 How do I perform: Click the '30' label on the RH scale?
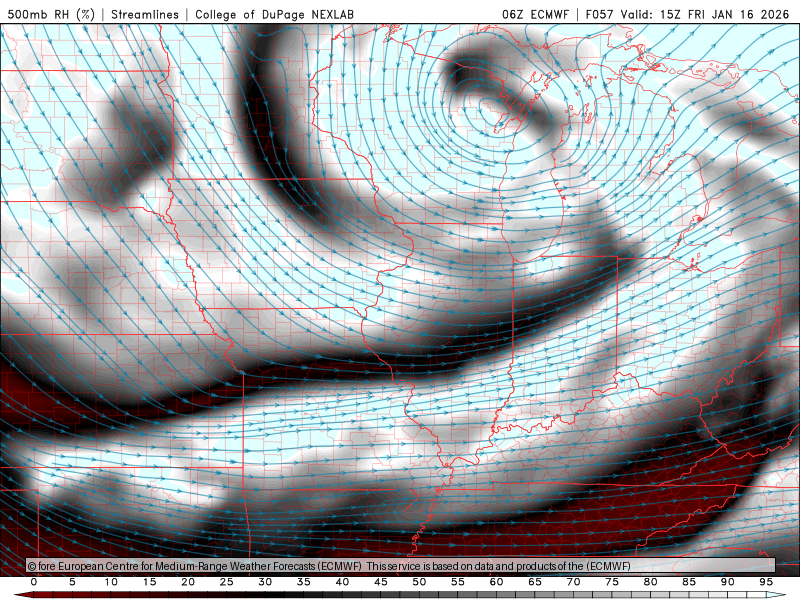[x=265, y=582]
